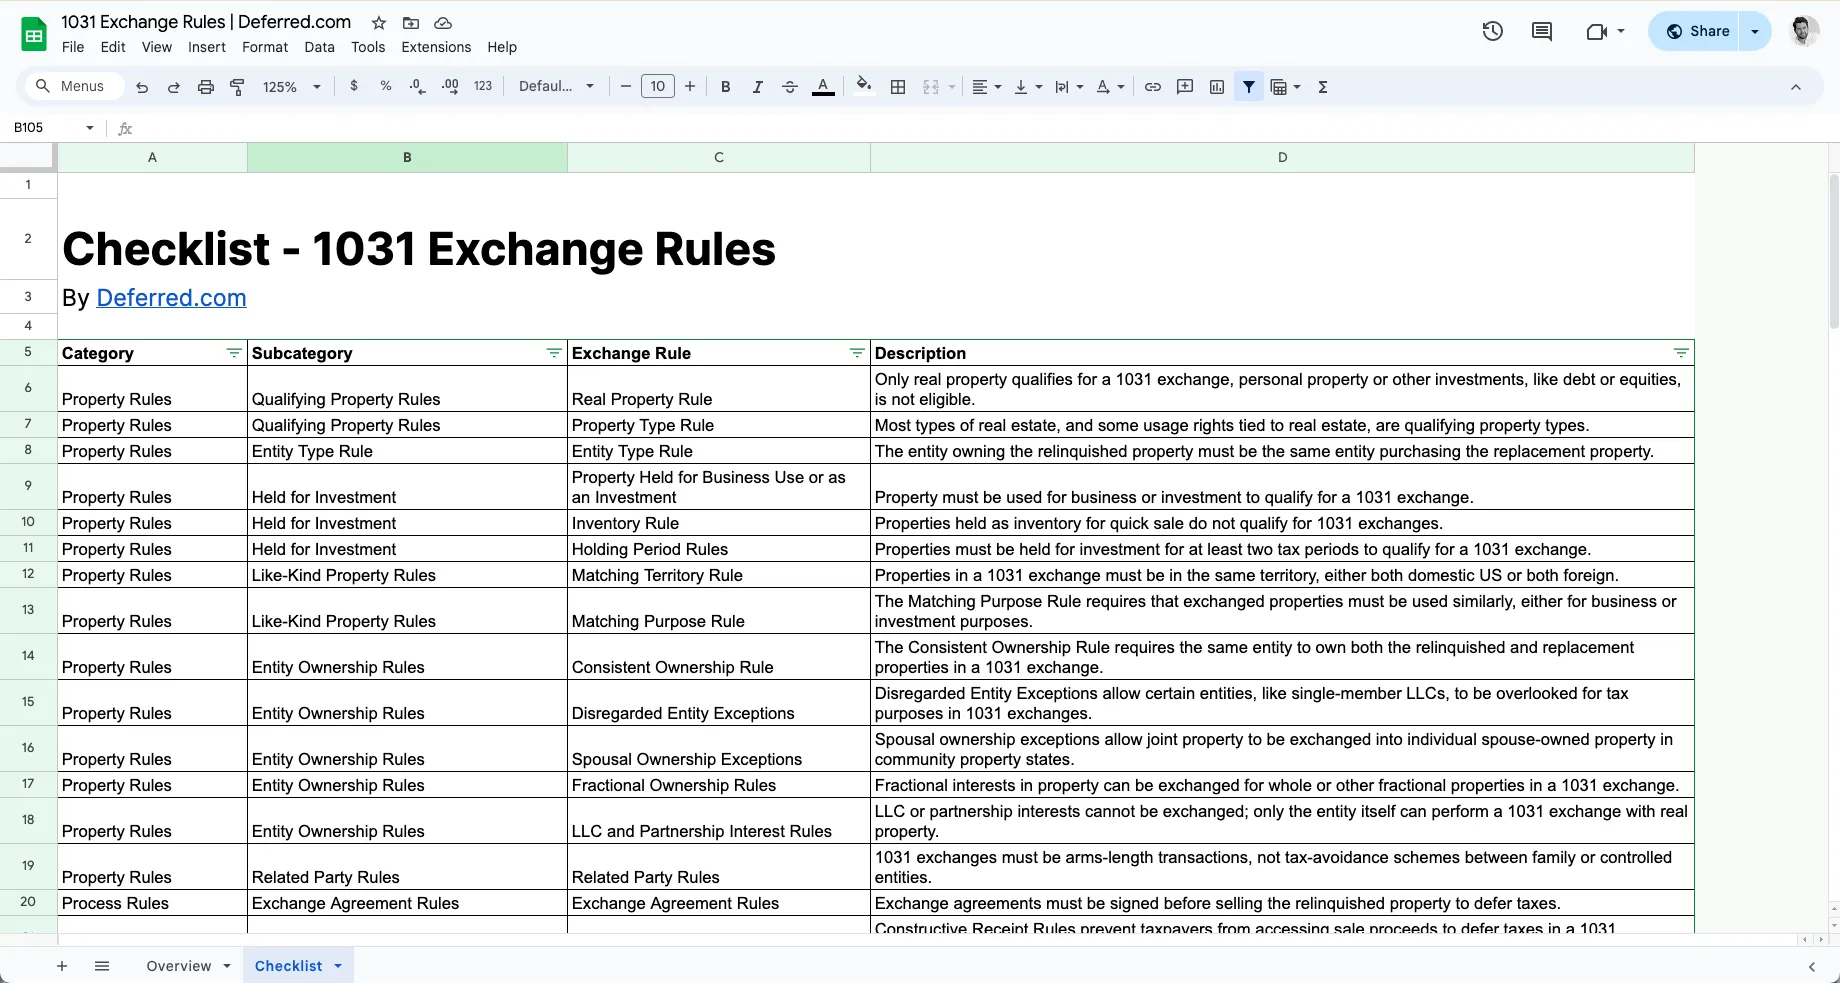The image size is (1840, 983).
Task: Select cell 'Inventory Rule'
Action: 718,523
